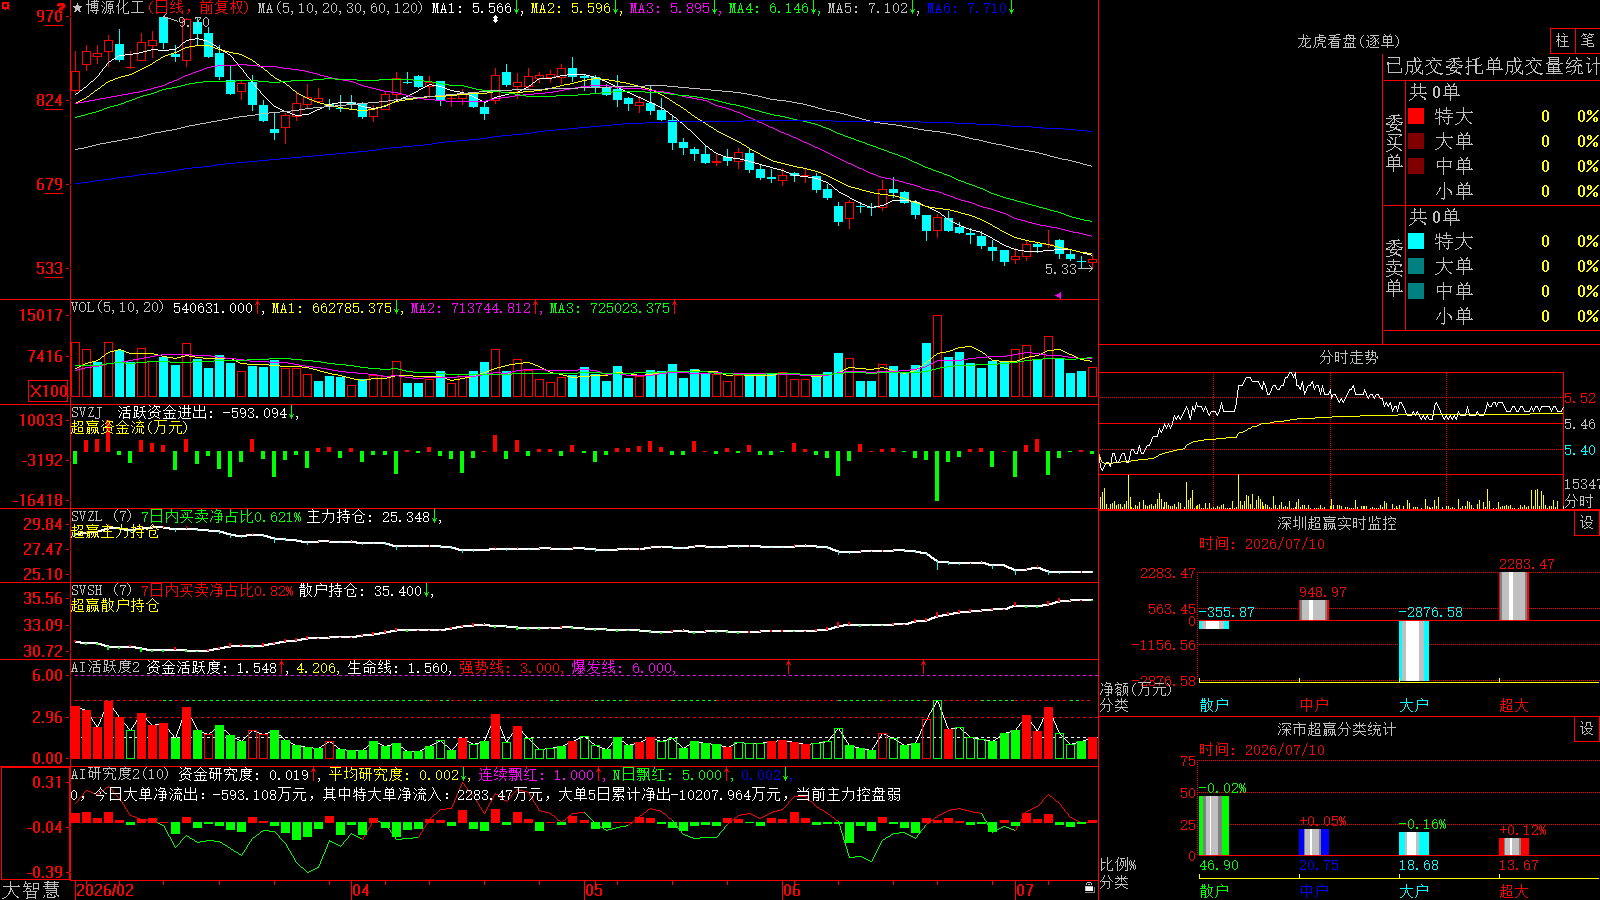Click the MA(5,10,20,30,60,120) indicator label
This screenshot has height=900, width=1600.
pos(340,8)
